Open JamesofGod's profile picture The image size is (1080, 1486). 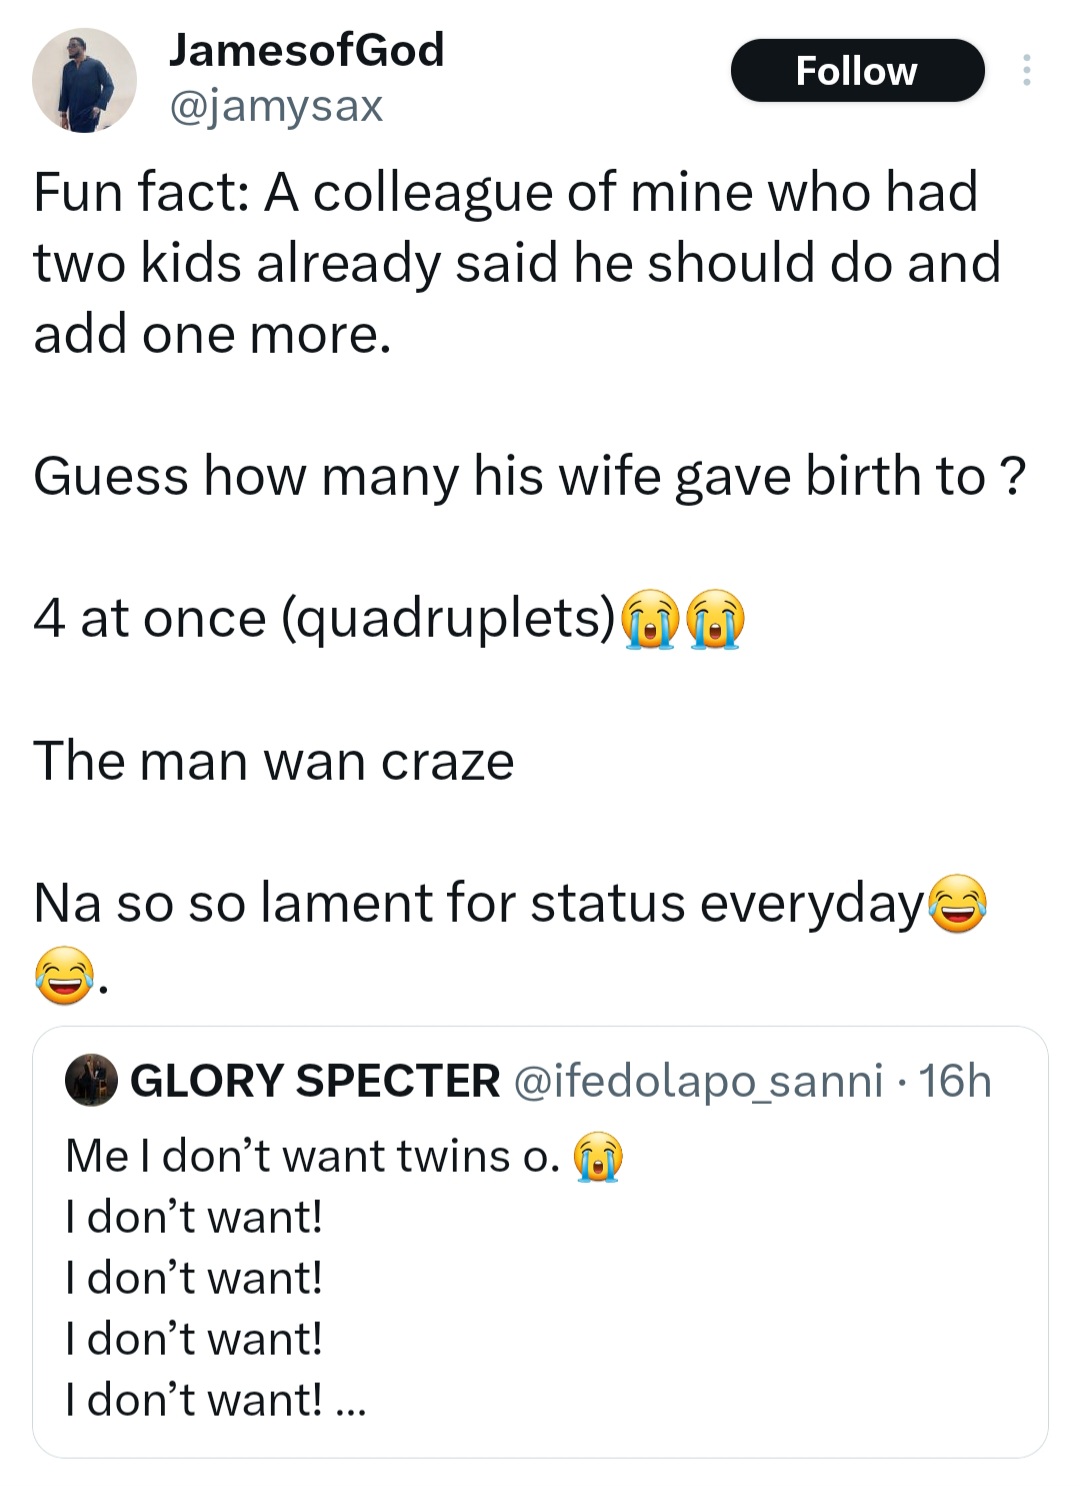click(84, 80)
